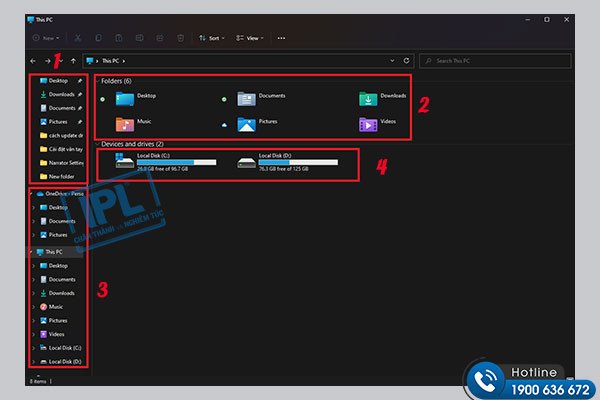Image resolution: width=600 pixels, height=400 pixels.
Task: Go up one level arrow
Action: tap(73, 61)
